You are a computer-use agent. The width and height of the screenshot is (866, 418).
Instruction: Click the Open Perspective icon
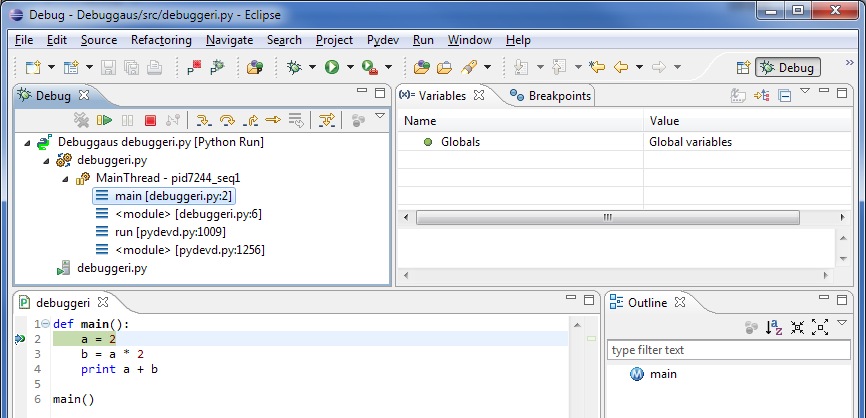(743, 67)
